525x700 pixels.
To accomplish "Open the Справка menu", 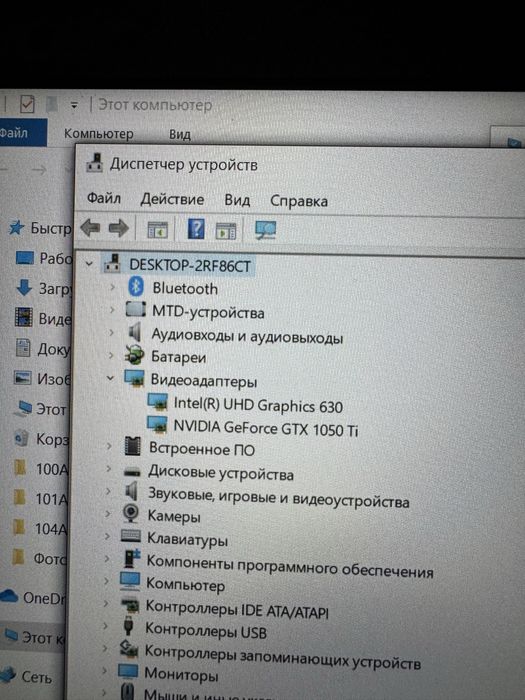I will (x=299, y=201).
